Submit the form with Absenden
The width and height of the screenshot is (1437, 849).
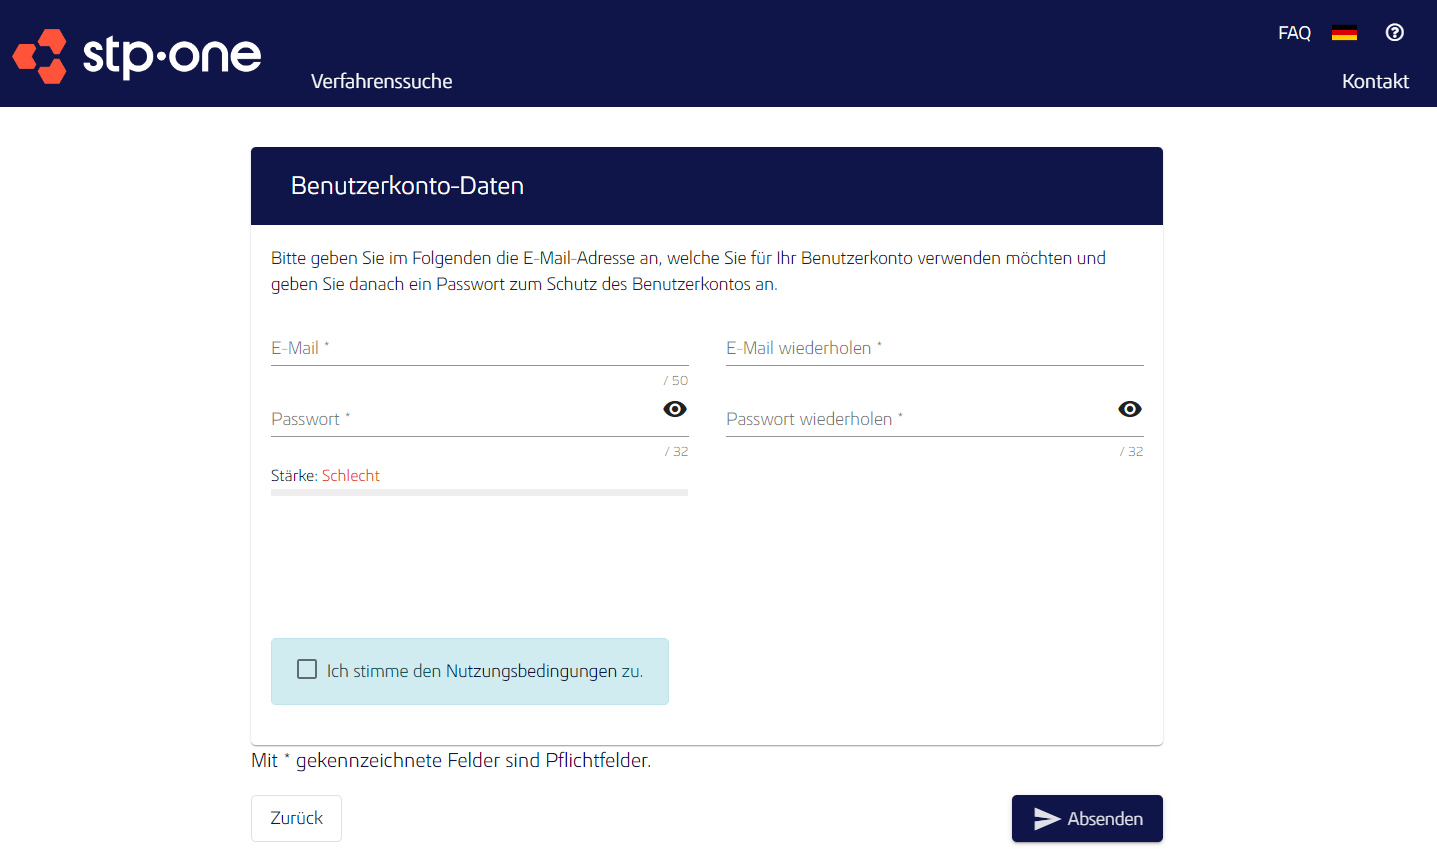click(x=1087, y=818)
